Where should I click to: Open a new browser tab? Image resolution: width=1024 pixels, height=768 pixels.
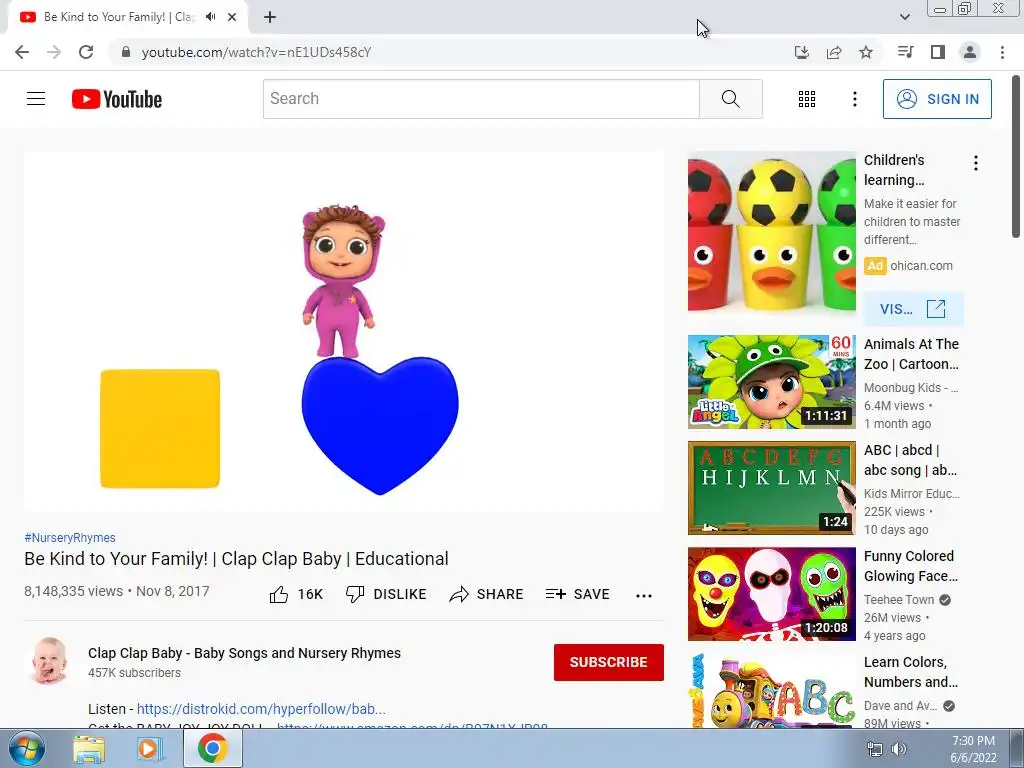[270, 17]
